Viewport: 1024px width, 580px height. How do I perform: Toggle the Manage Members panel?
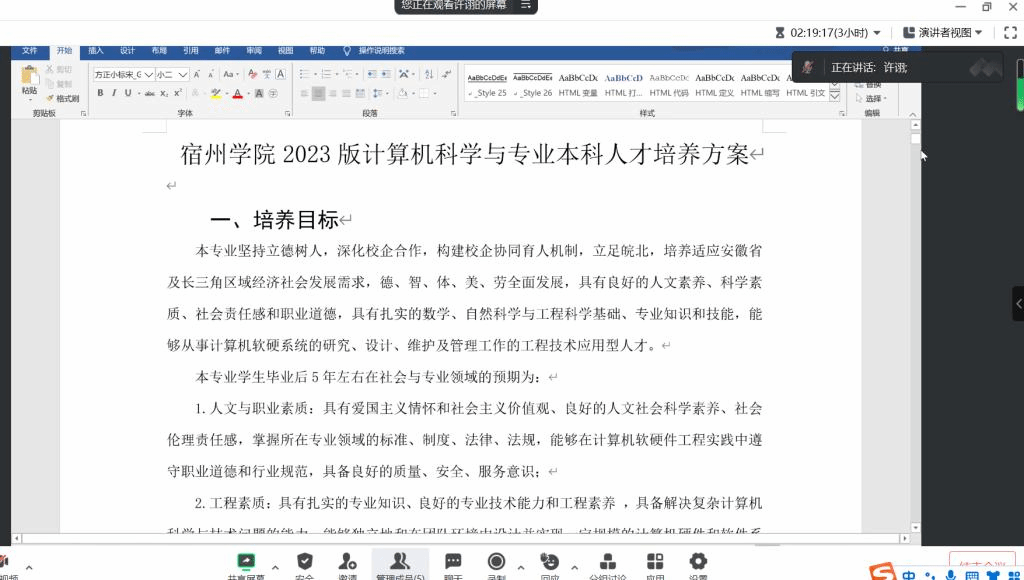[x=399, y=562]
